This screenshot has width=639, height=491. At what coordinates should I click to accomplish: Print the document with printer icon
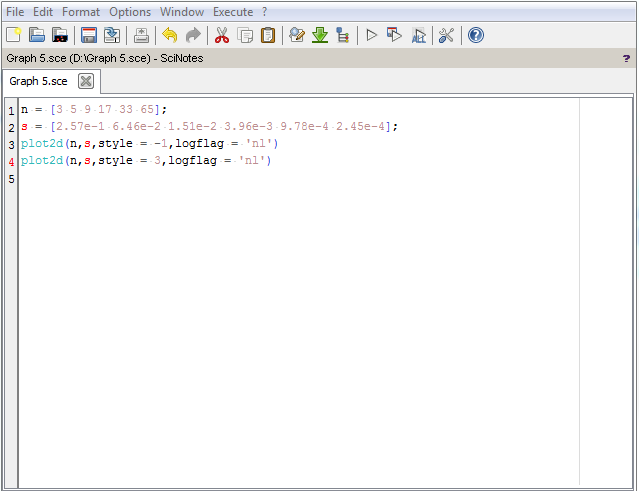click(x=141, y=35)
